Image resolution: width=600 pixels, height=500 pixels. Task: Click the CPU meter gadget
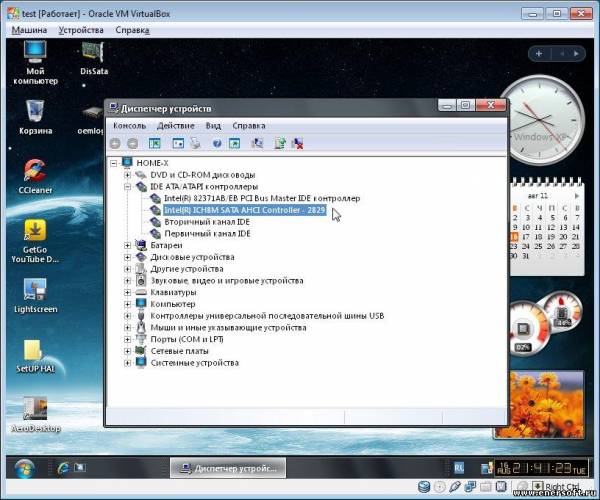pos(543,325)
